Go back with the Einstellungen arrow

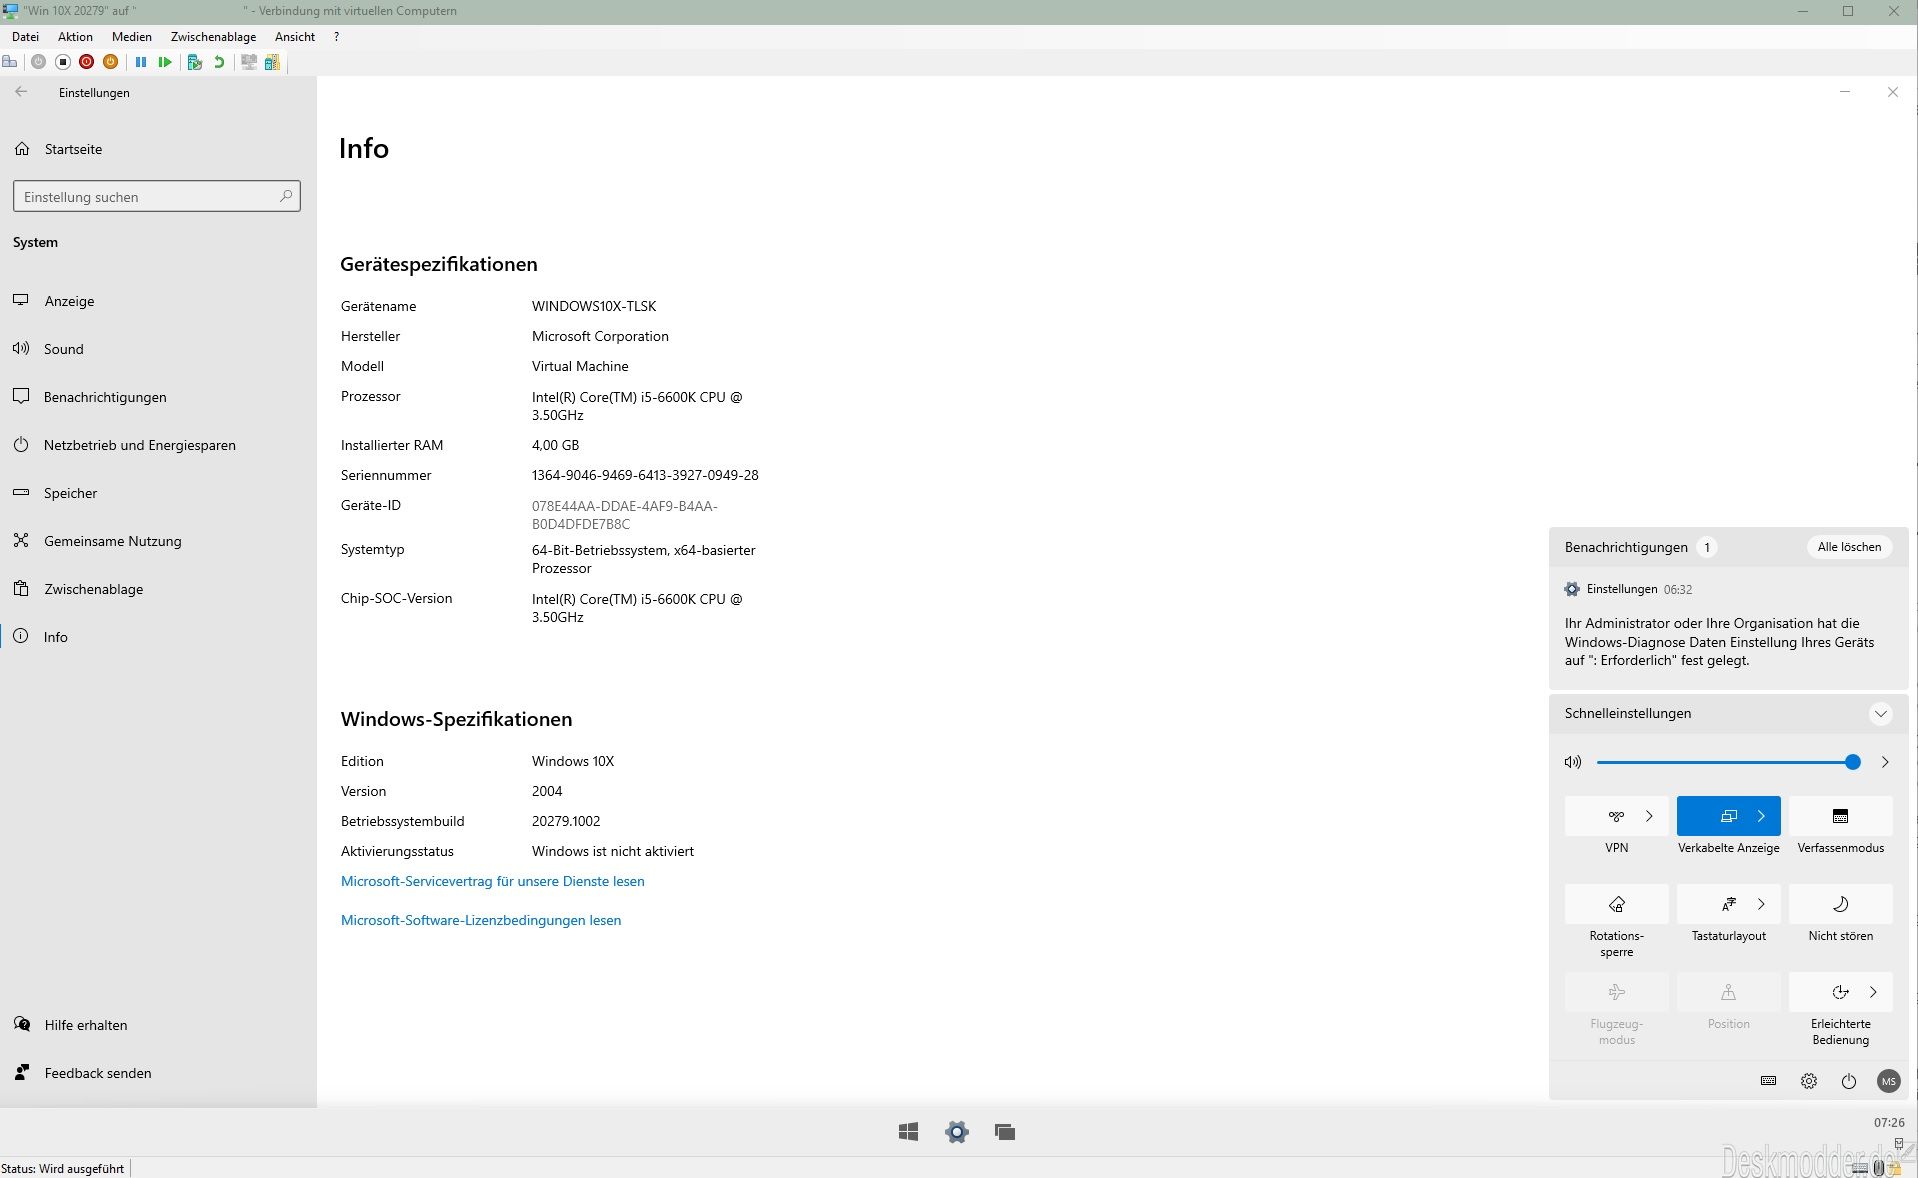coord(21,92)
